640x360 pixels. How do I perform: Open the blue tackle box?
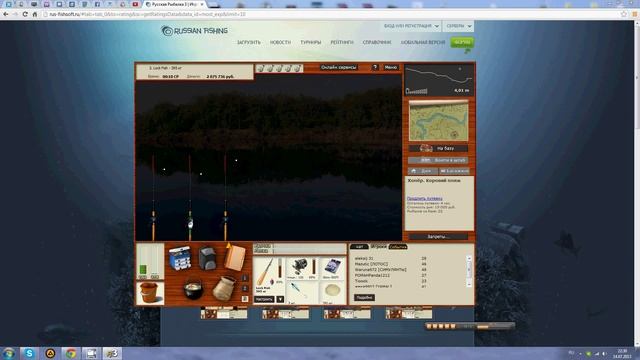pos(179,258)
